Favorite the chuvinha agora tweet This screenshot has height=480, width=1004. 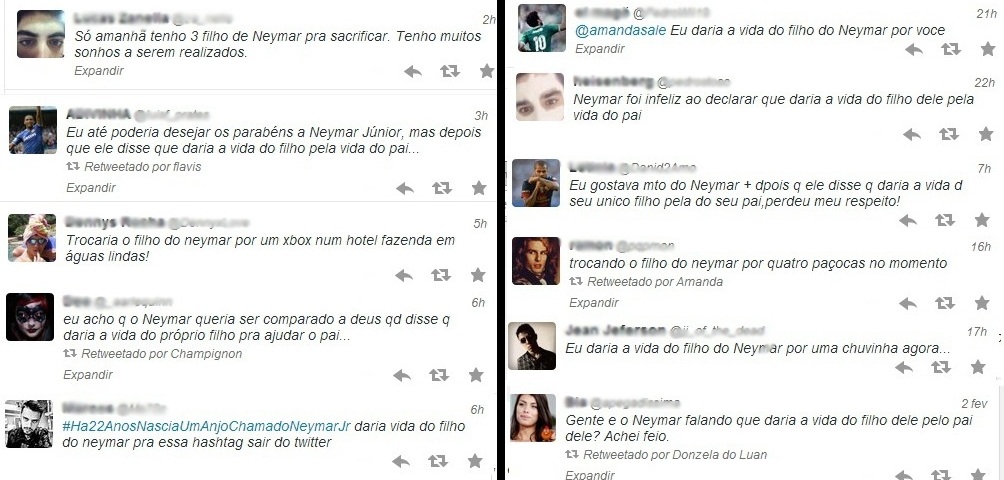tap(978, 367)
